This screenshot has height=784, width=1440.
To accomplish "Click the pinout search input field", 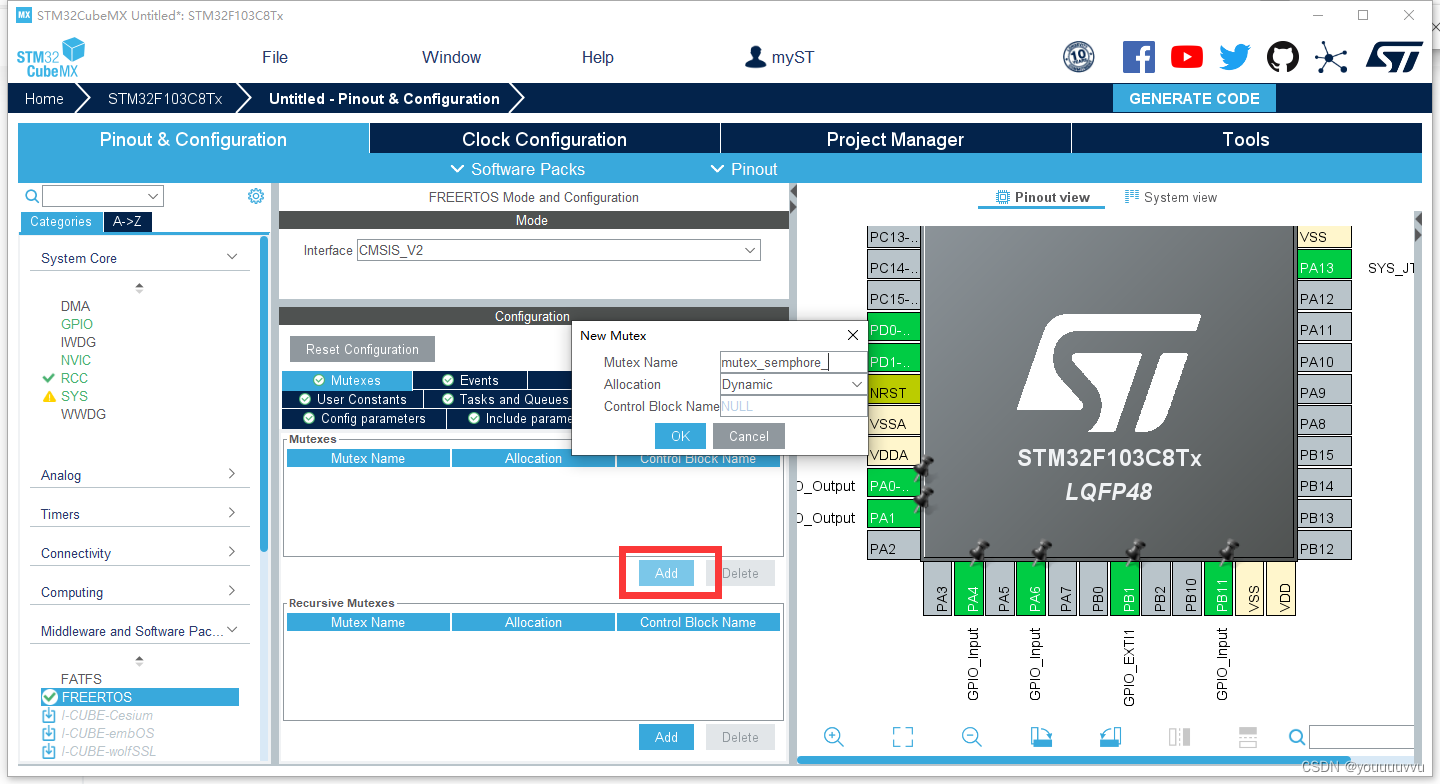I will coord(1361,737).
